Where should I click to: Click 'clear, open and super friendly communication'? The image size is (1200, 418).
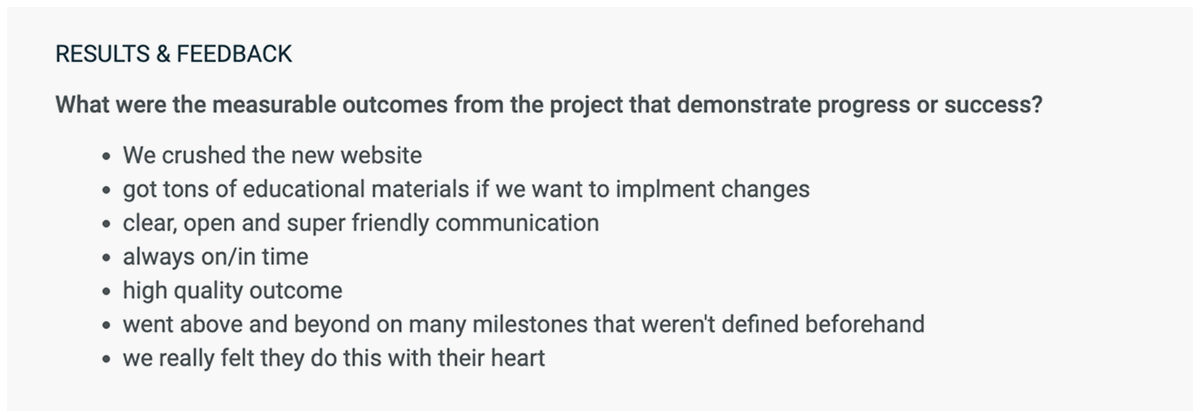(361, 223)
